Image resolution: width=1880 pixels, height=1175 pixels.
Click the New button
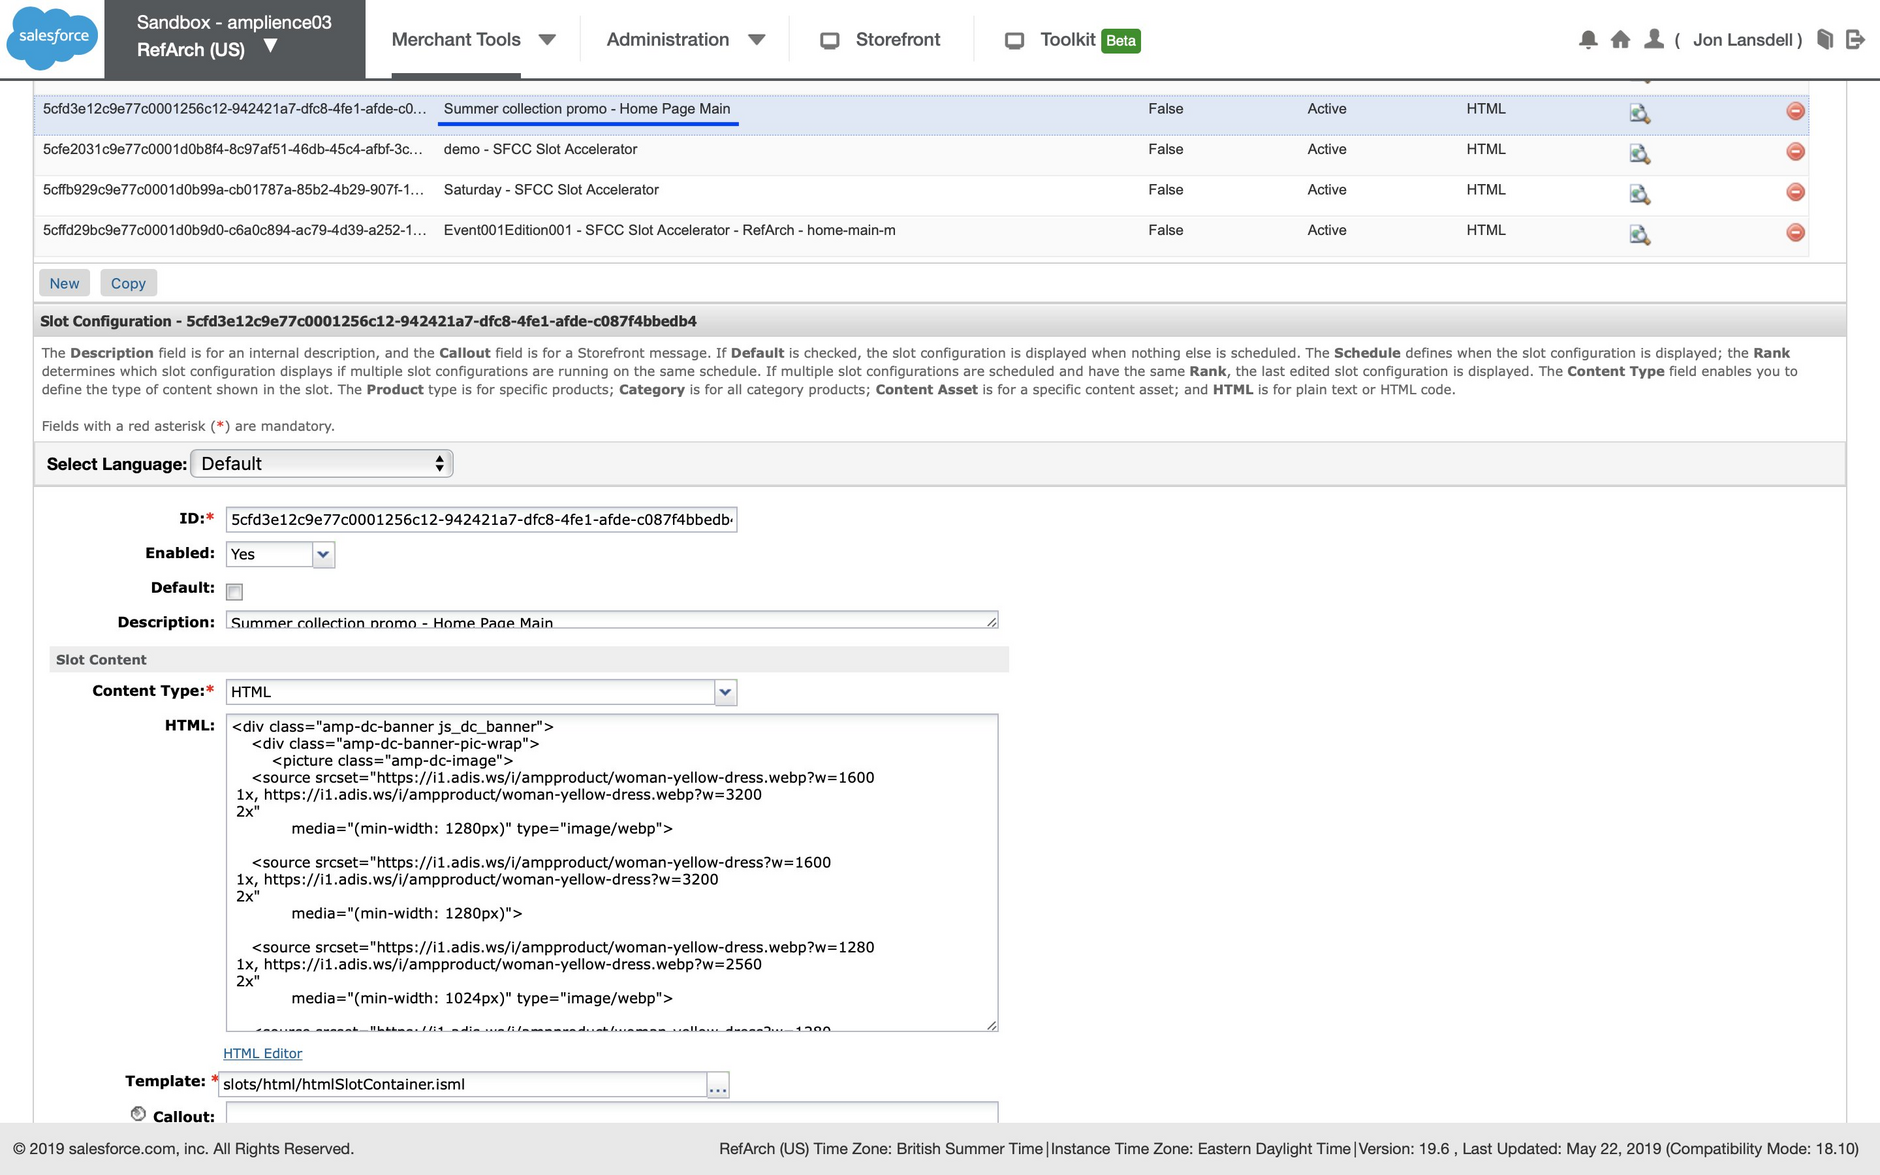coord(65,283)
